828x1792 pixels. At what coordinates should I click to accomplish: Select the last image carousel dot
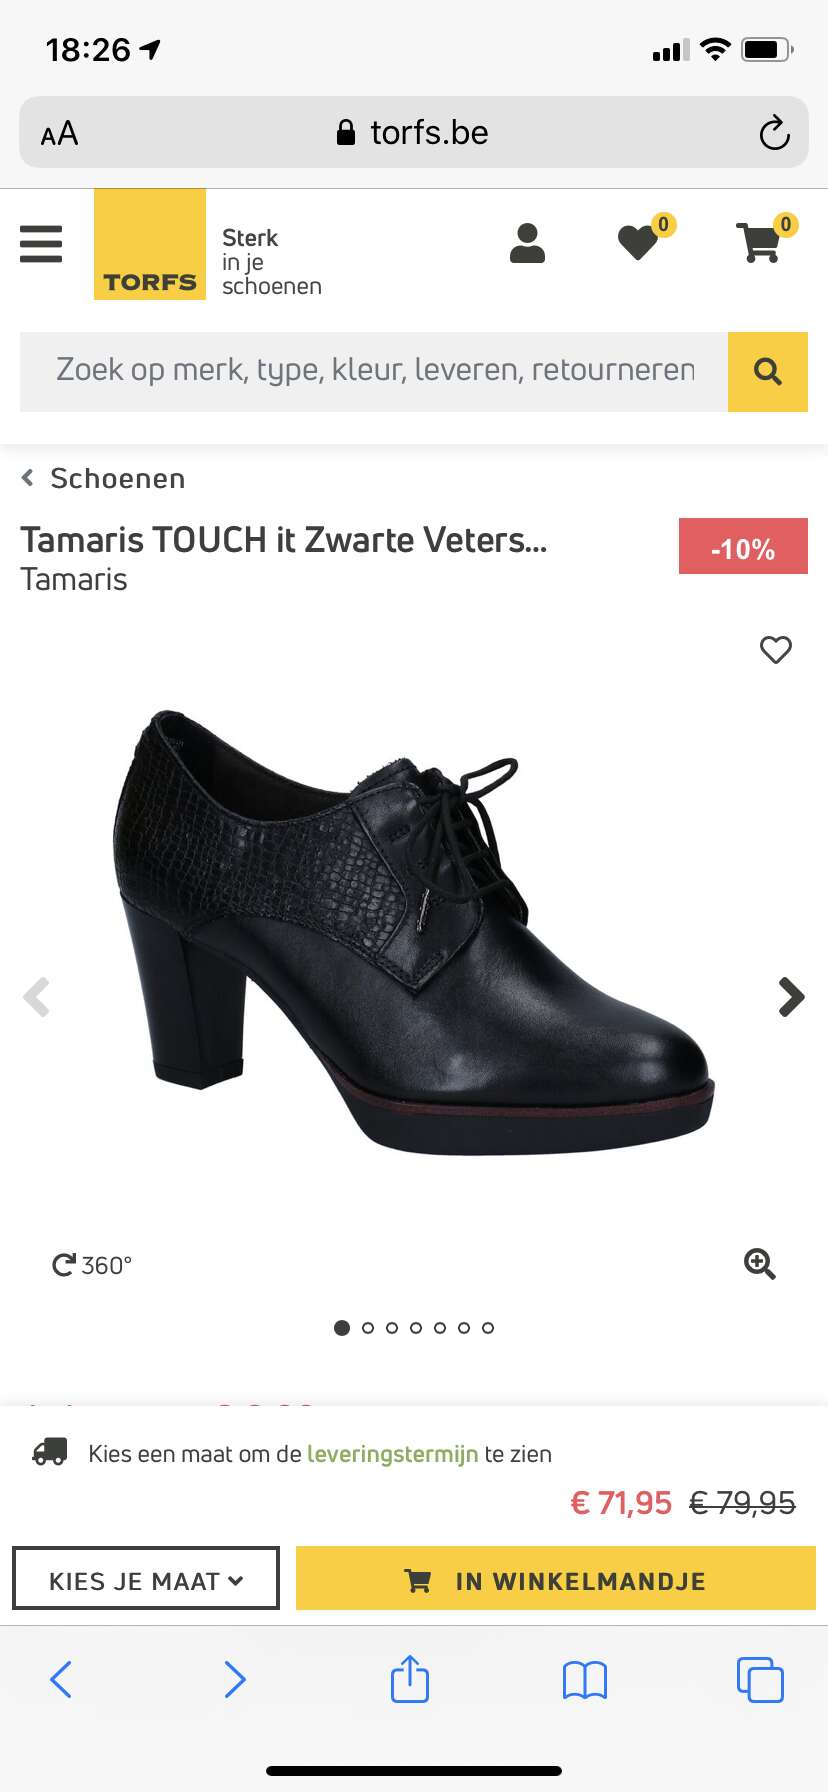point(488,1328)
